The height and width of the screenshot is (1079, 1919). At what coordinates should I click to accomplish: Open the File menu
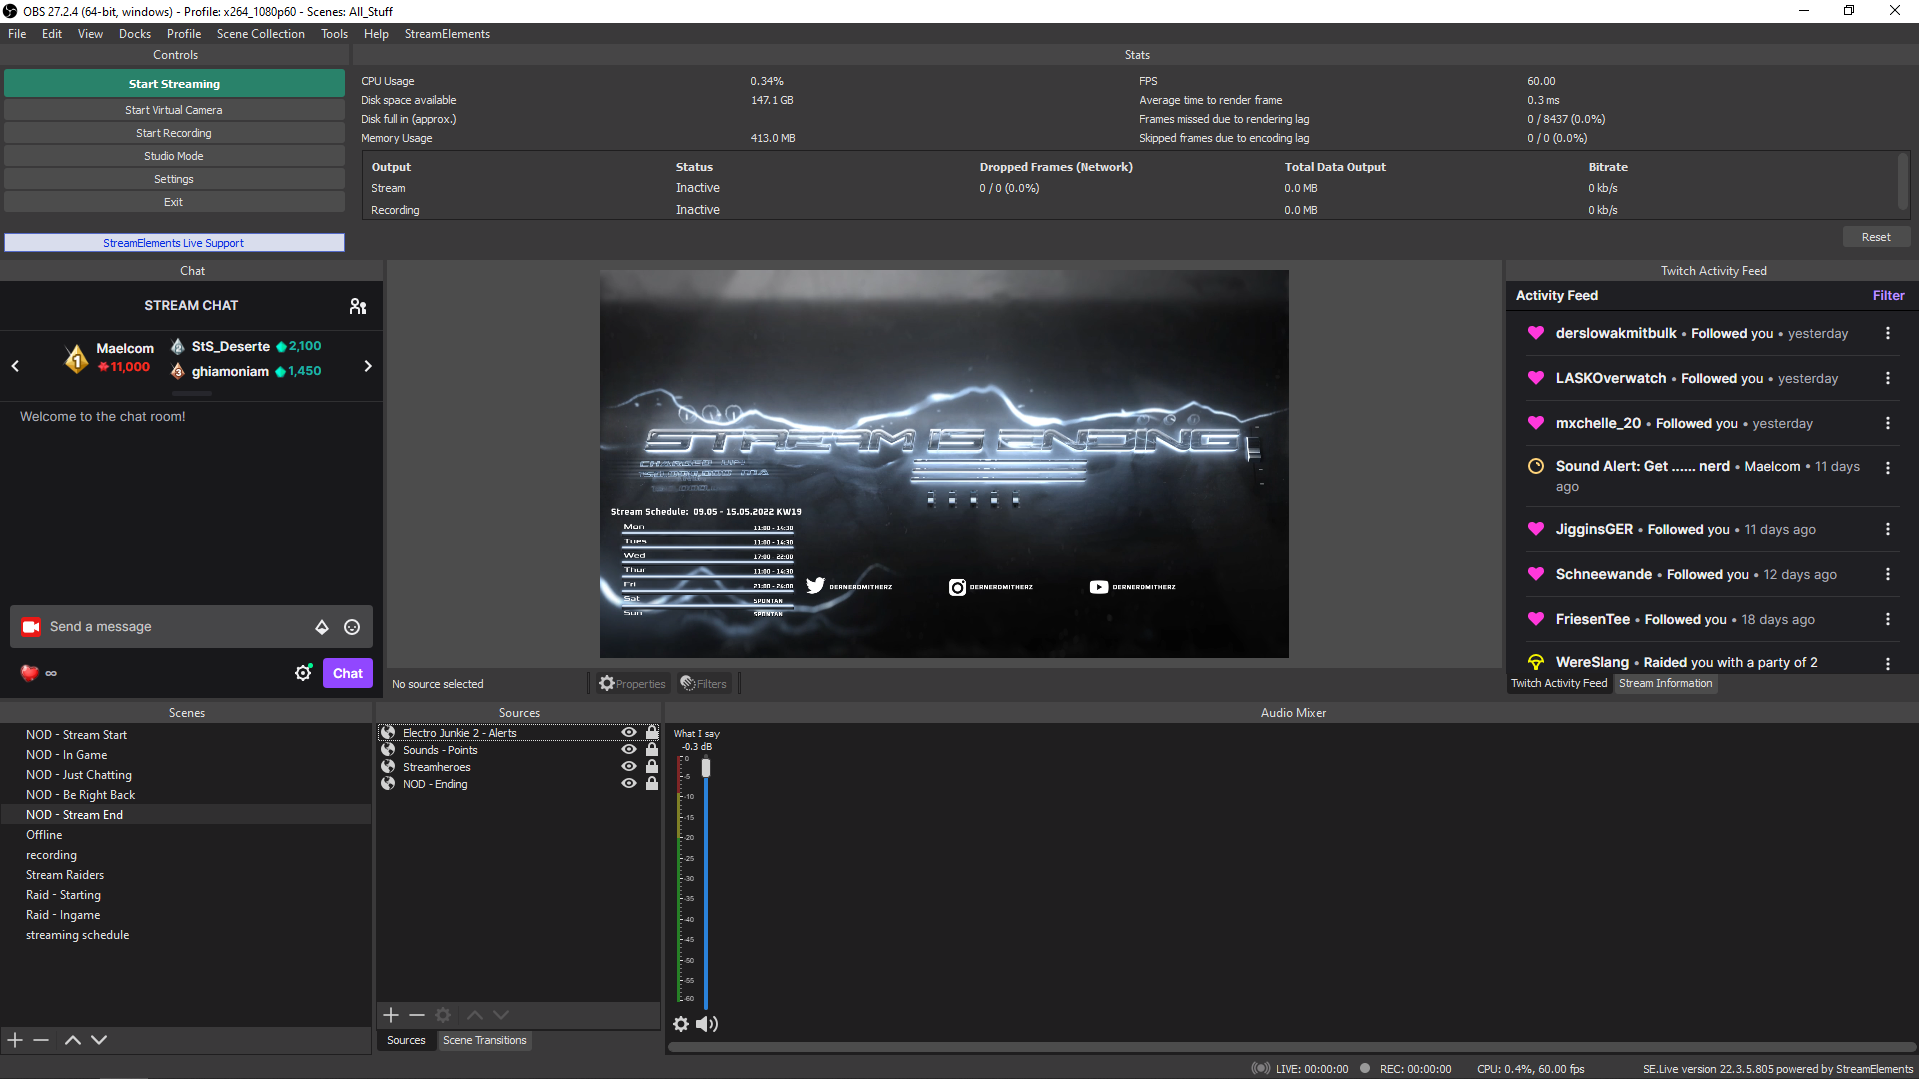click(17, 34)
